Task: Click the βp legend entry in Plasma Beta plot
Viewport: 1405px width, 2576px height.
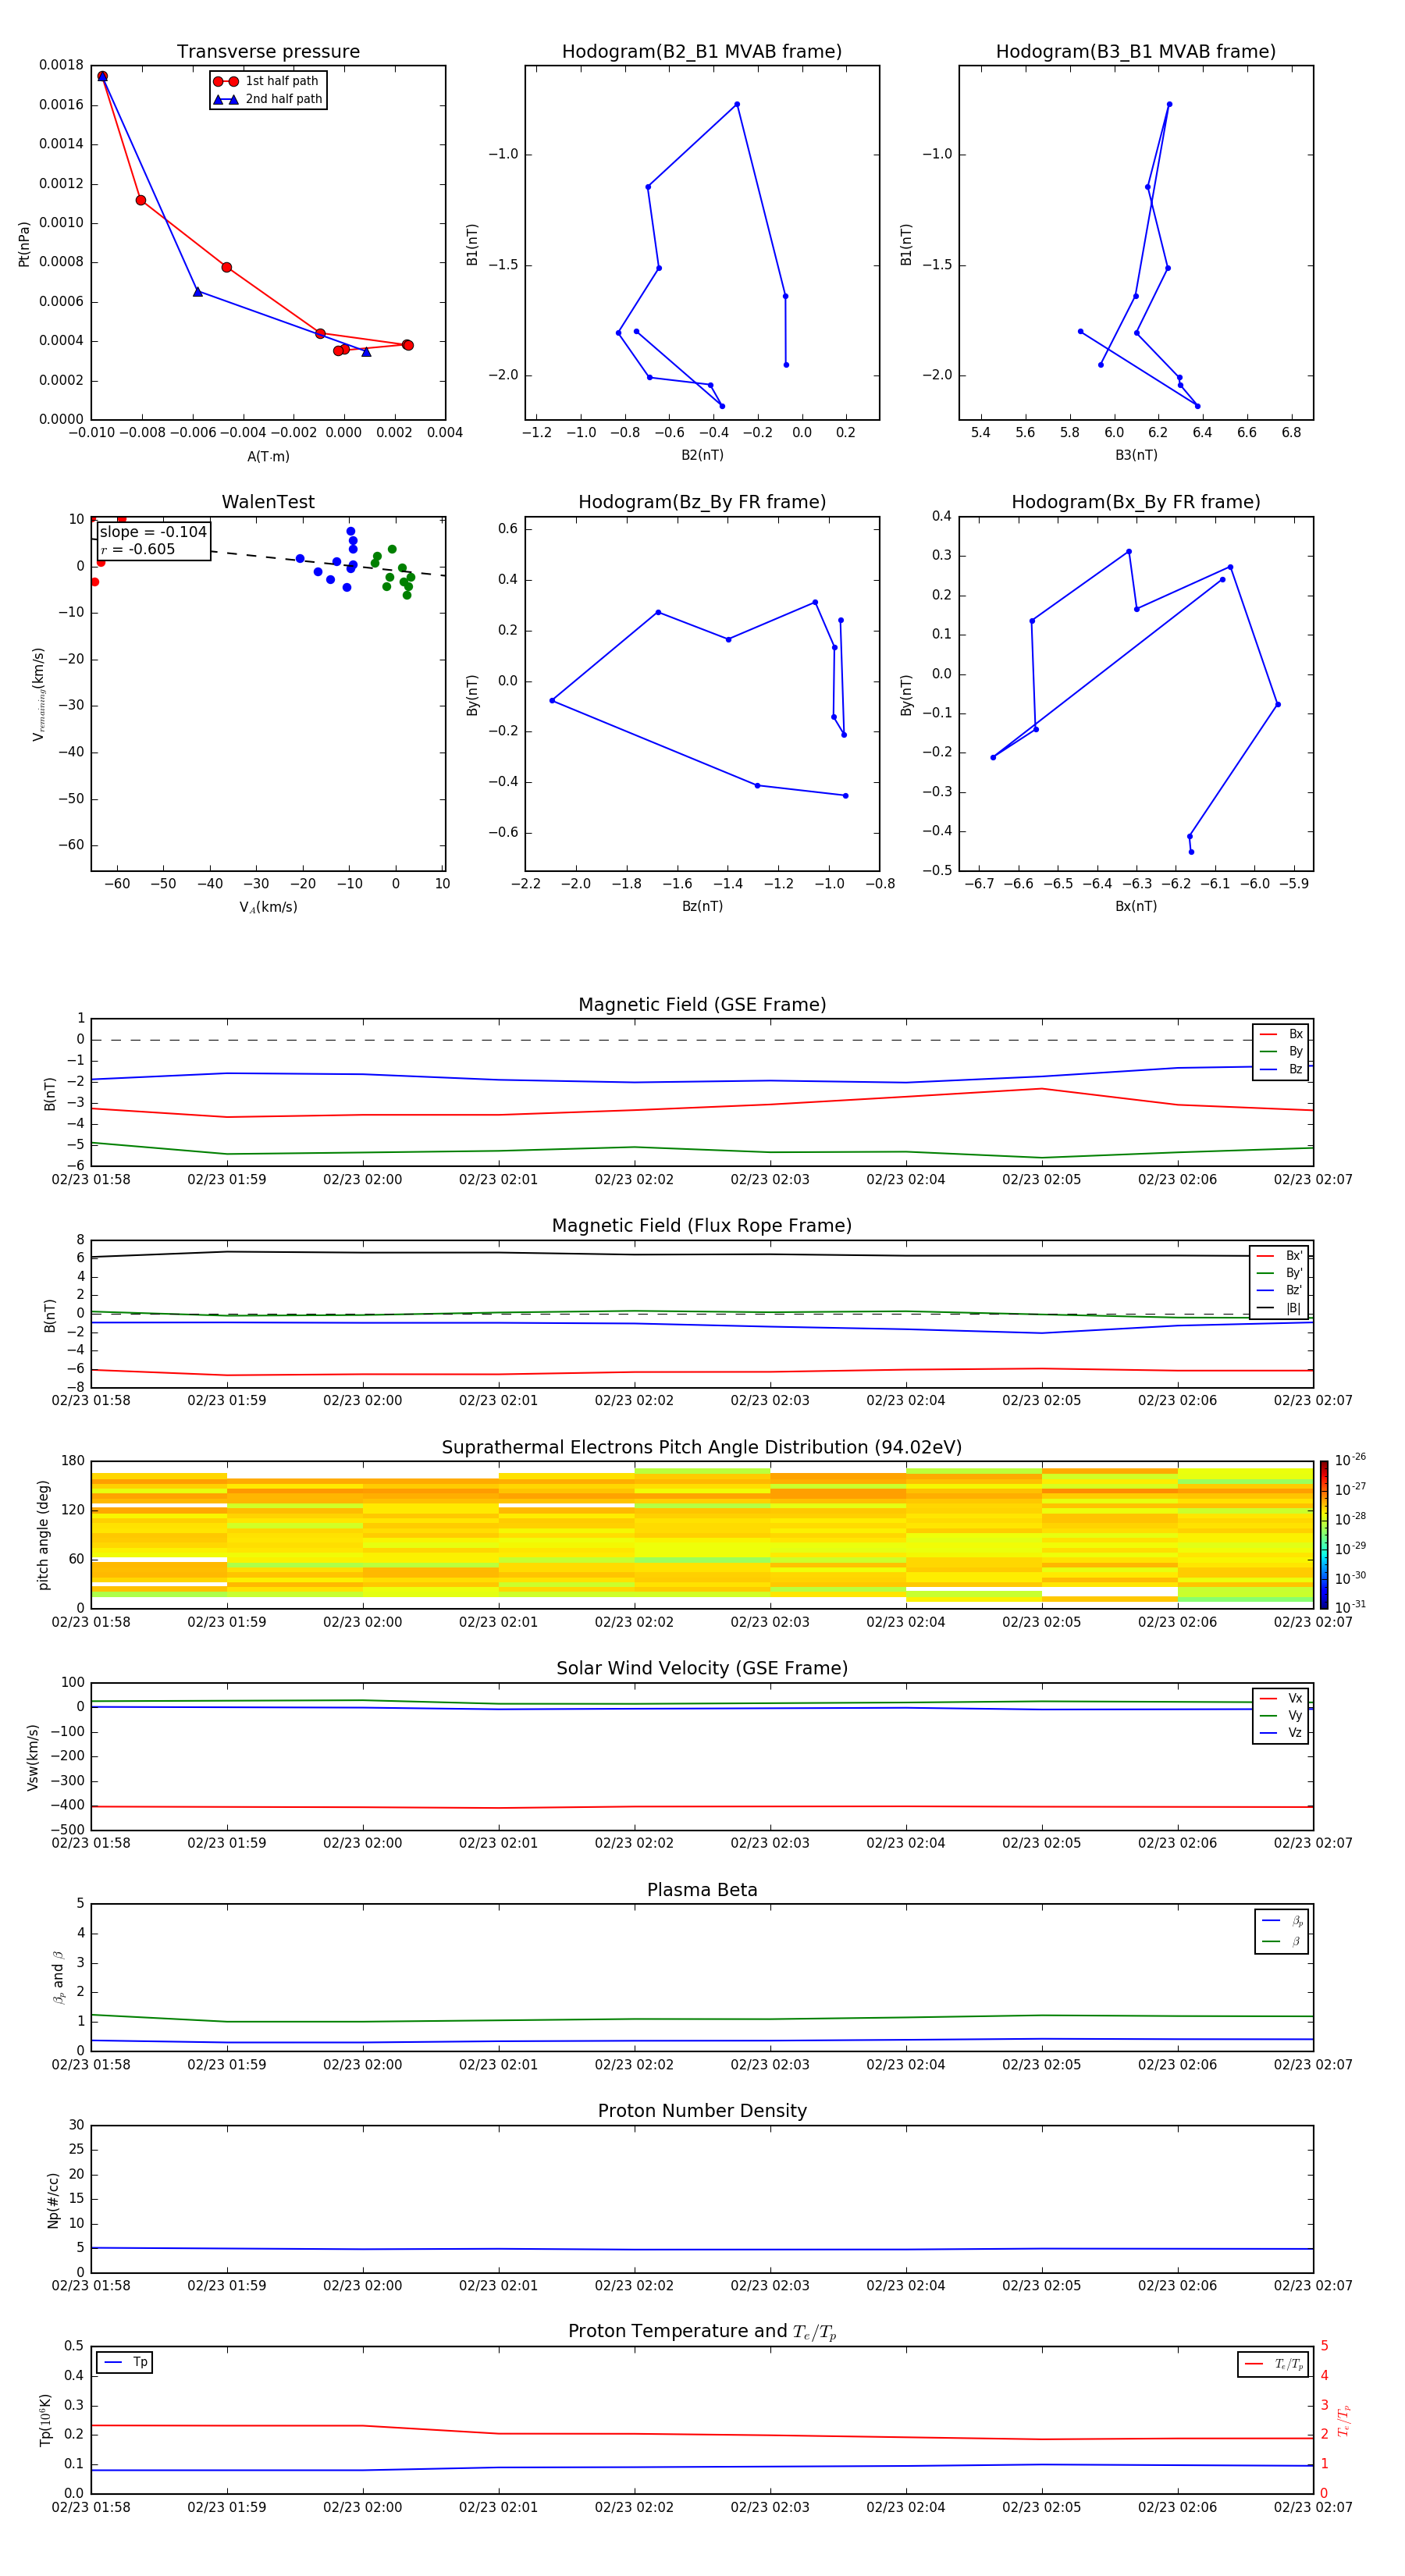Action: point(1282,1921)
